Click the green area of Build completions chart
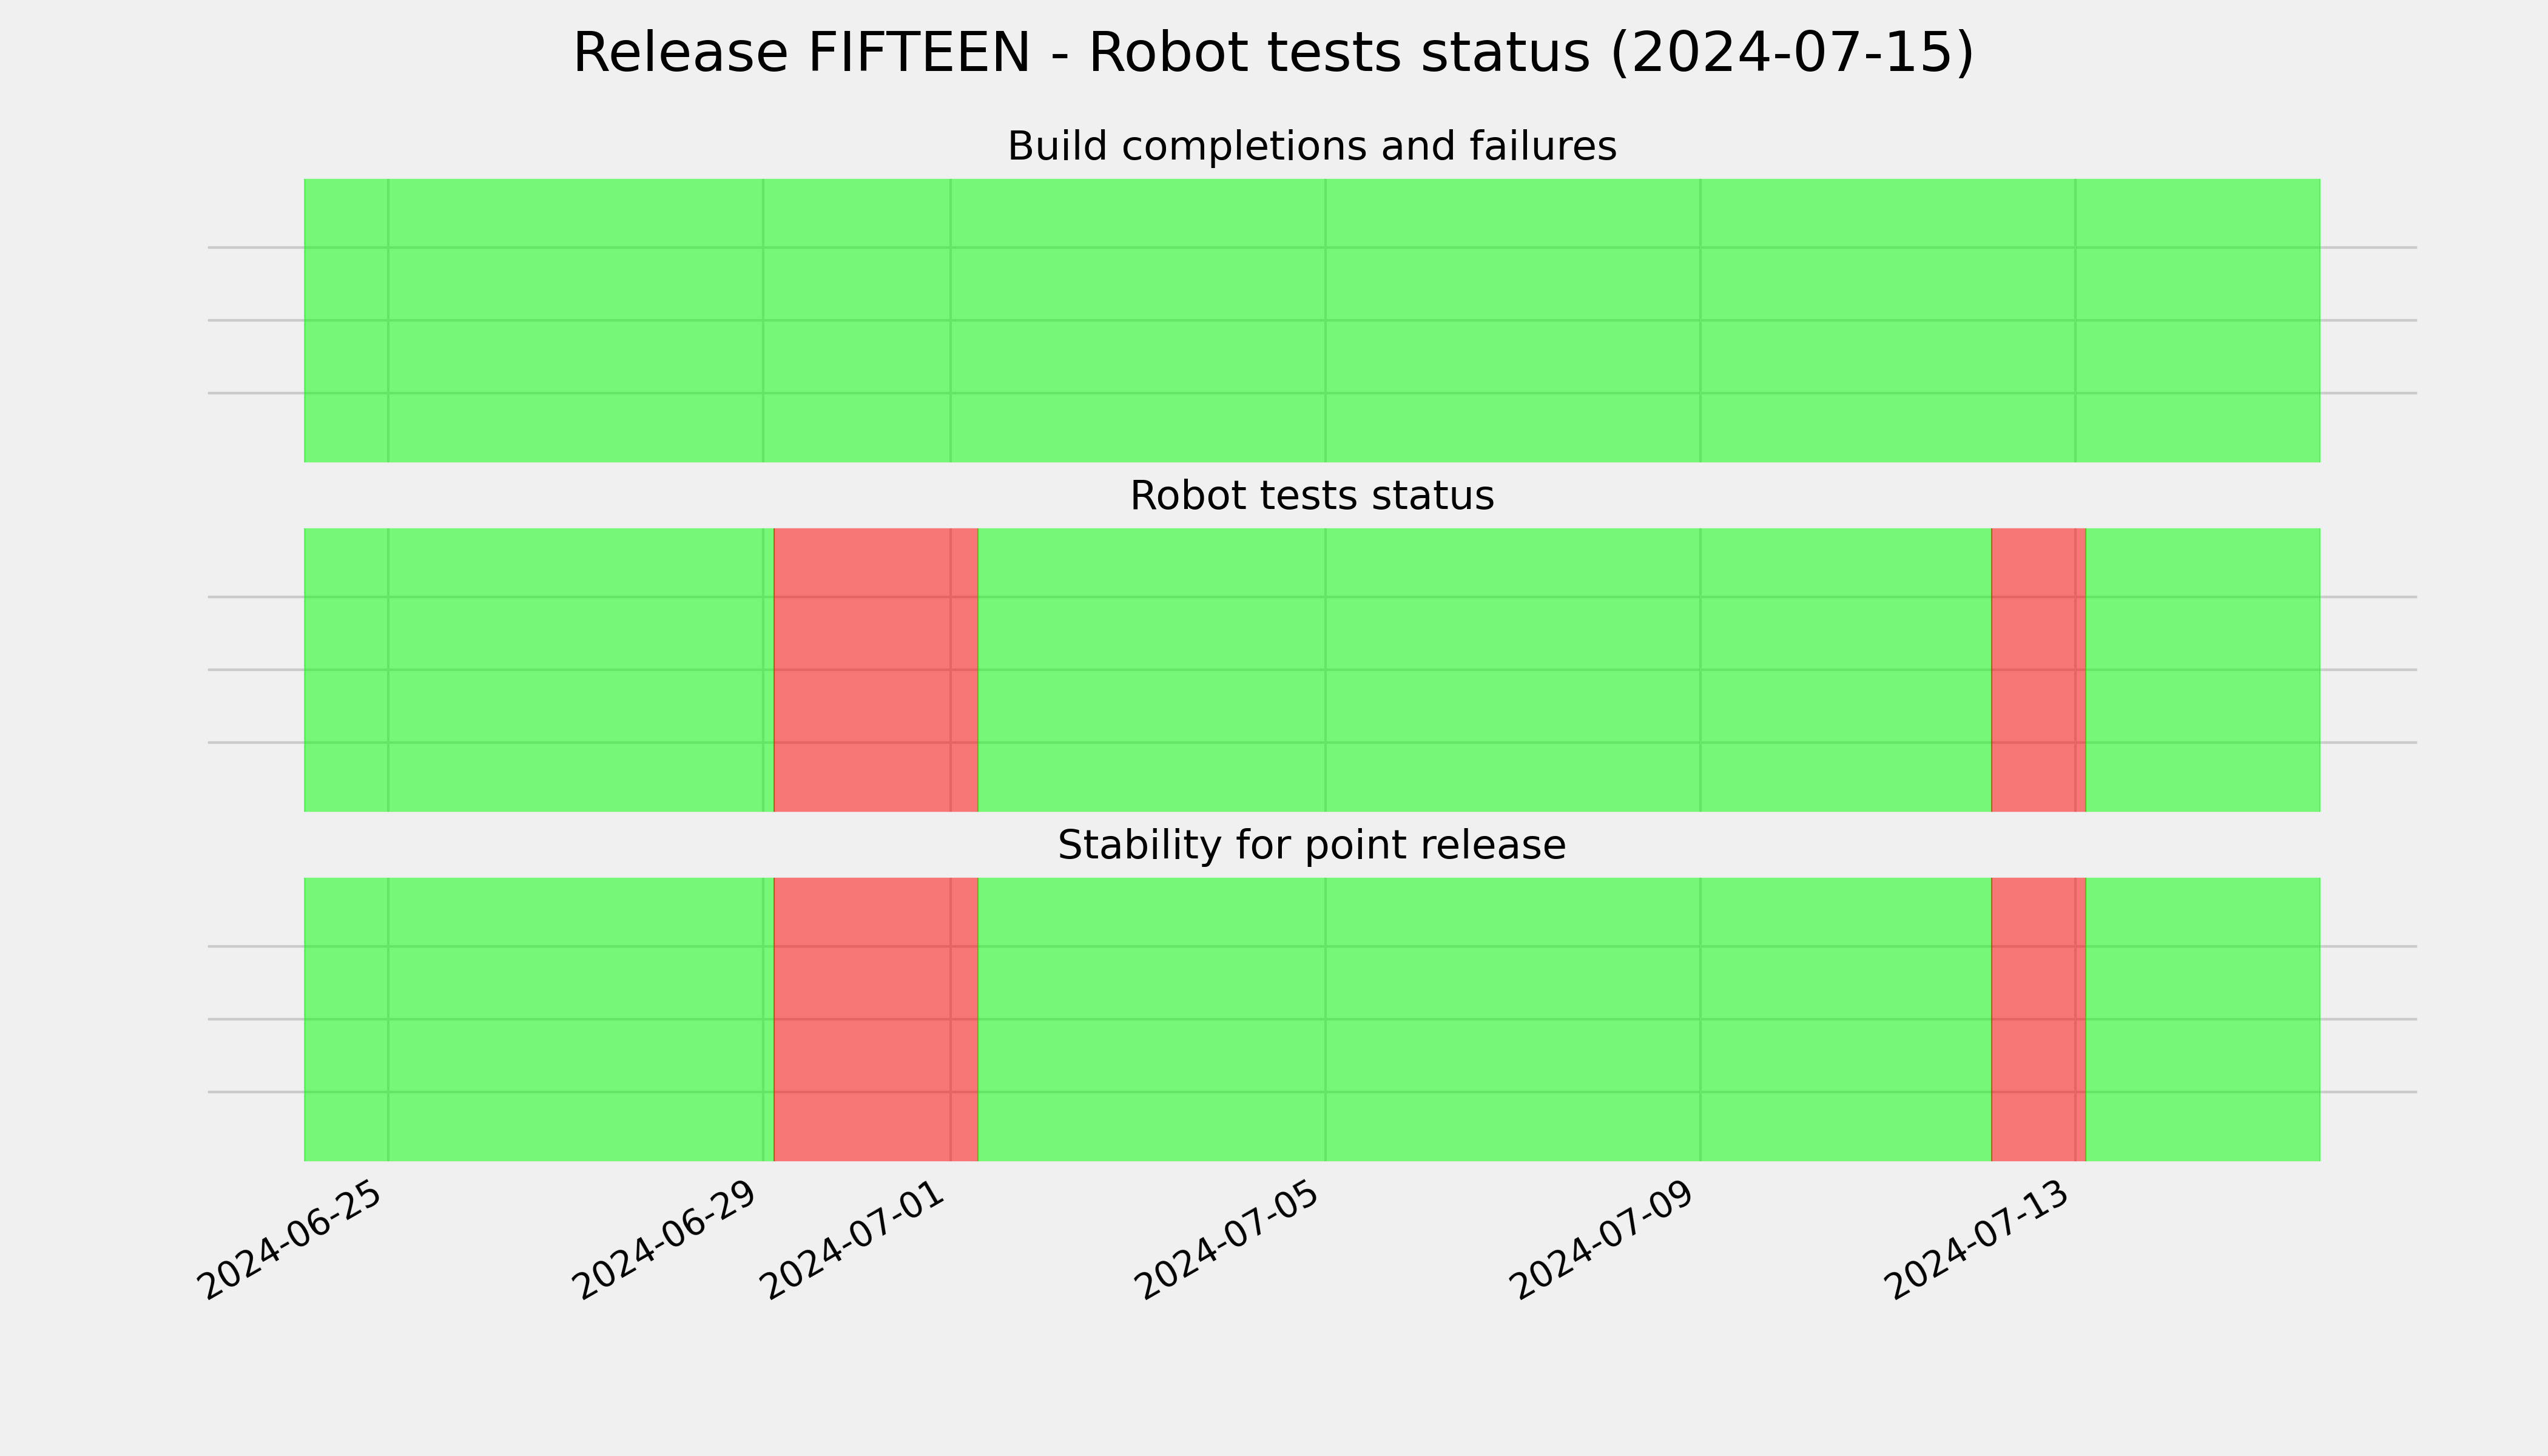The height and width of the screenshot is (1456, 2548). click(1312, 320)
